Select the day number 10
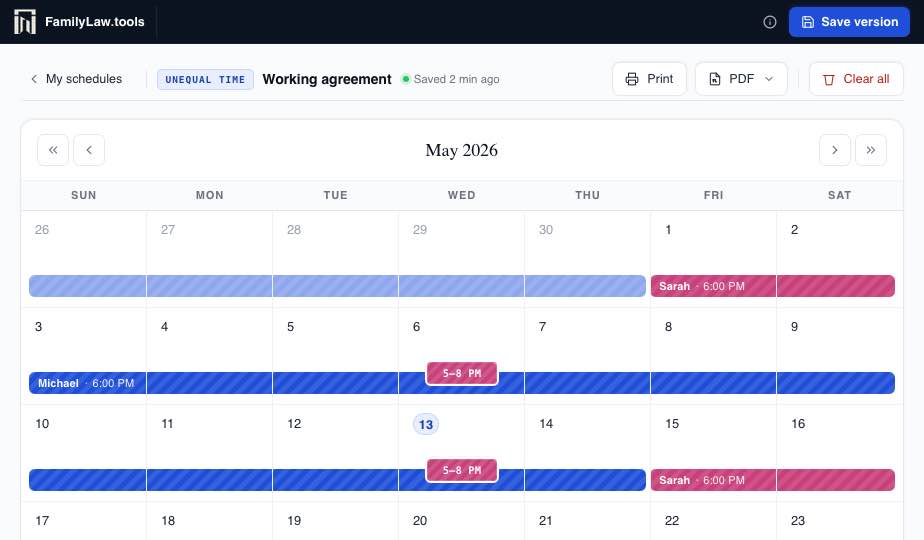 click(42, 424)
